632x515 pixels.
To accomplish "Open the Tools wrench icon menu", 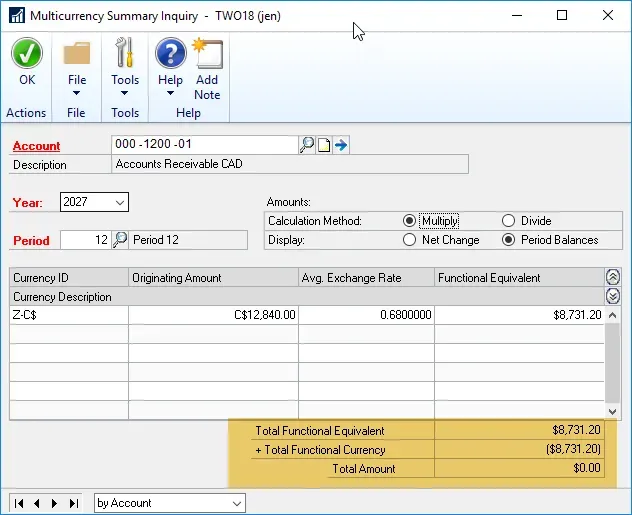I will [125, 54].
